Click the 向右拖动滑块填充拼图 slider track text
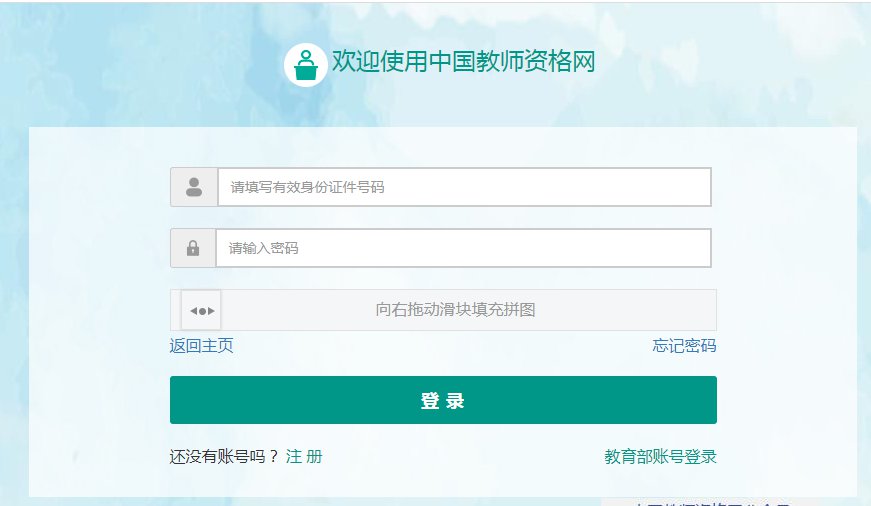 455,309
